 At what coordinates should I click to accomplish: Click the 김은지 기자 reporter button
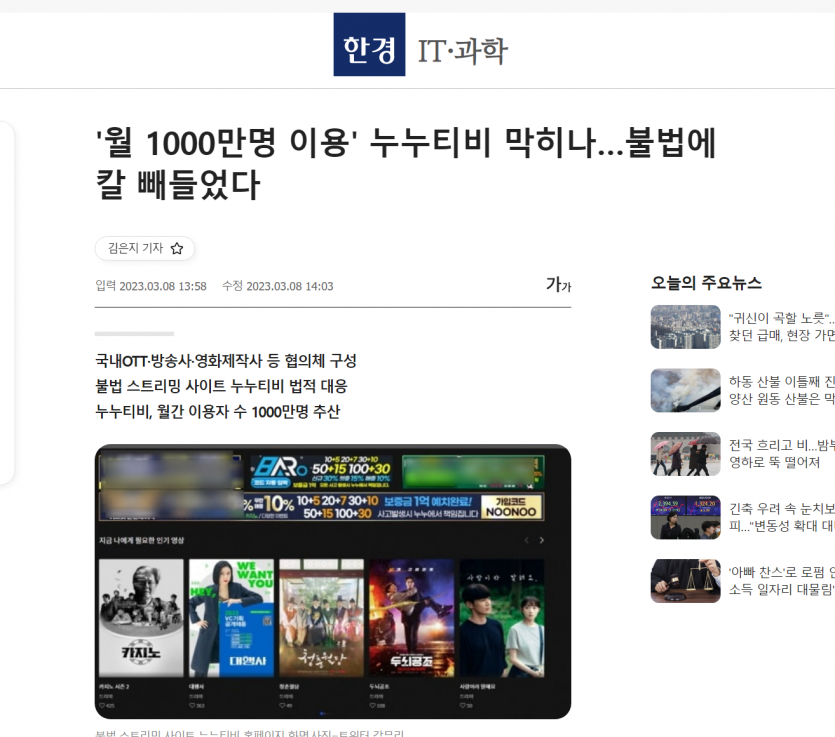[144, 248]
